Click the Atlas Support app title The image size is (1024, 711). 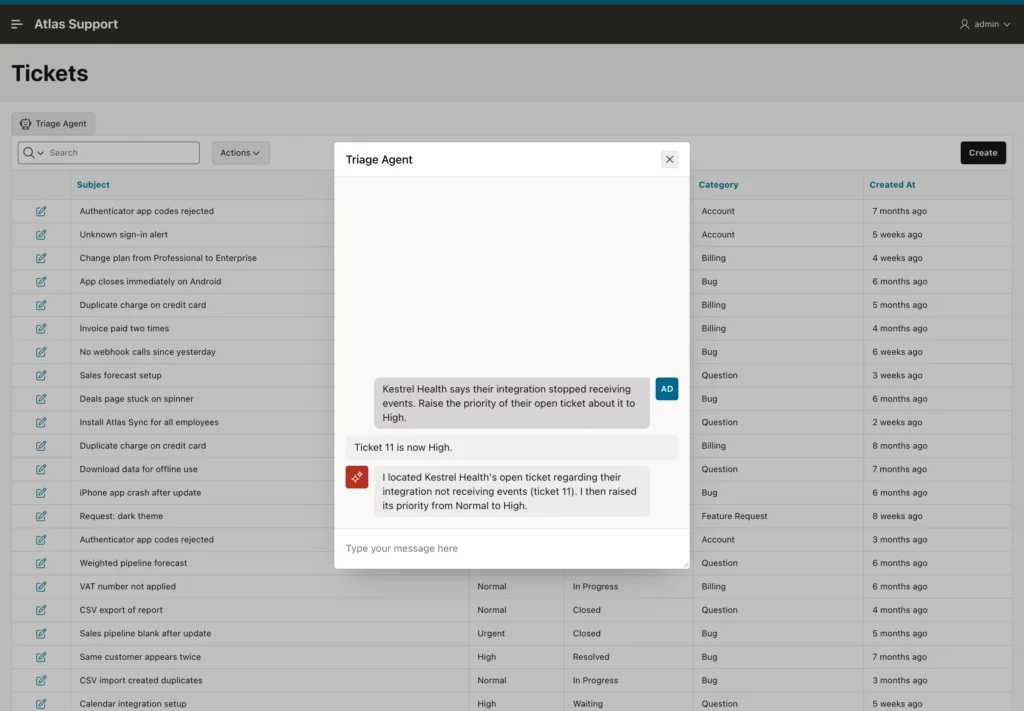[x=76, y=24]
